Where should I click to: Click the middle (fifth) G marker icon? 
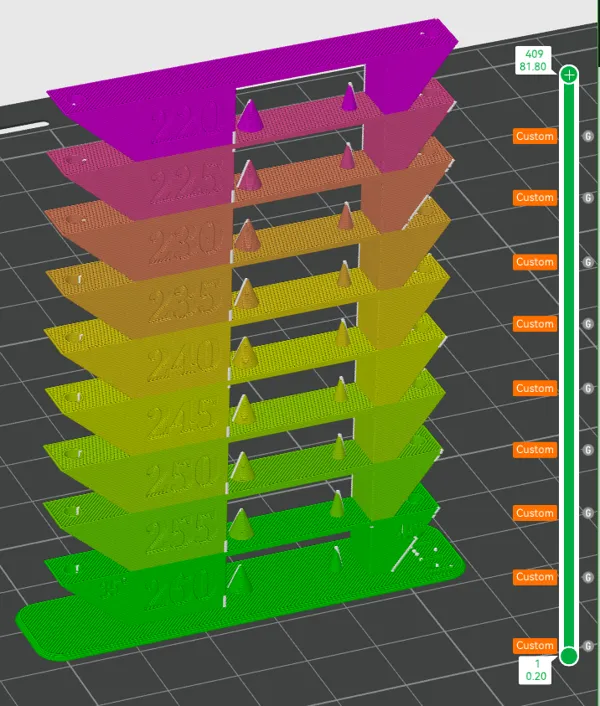pyautogui.click(x=588, y=389)
